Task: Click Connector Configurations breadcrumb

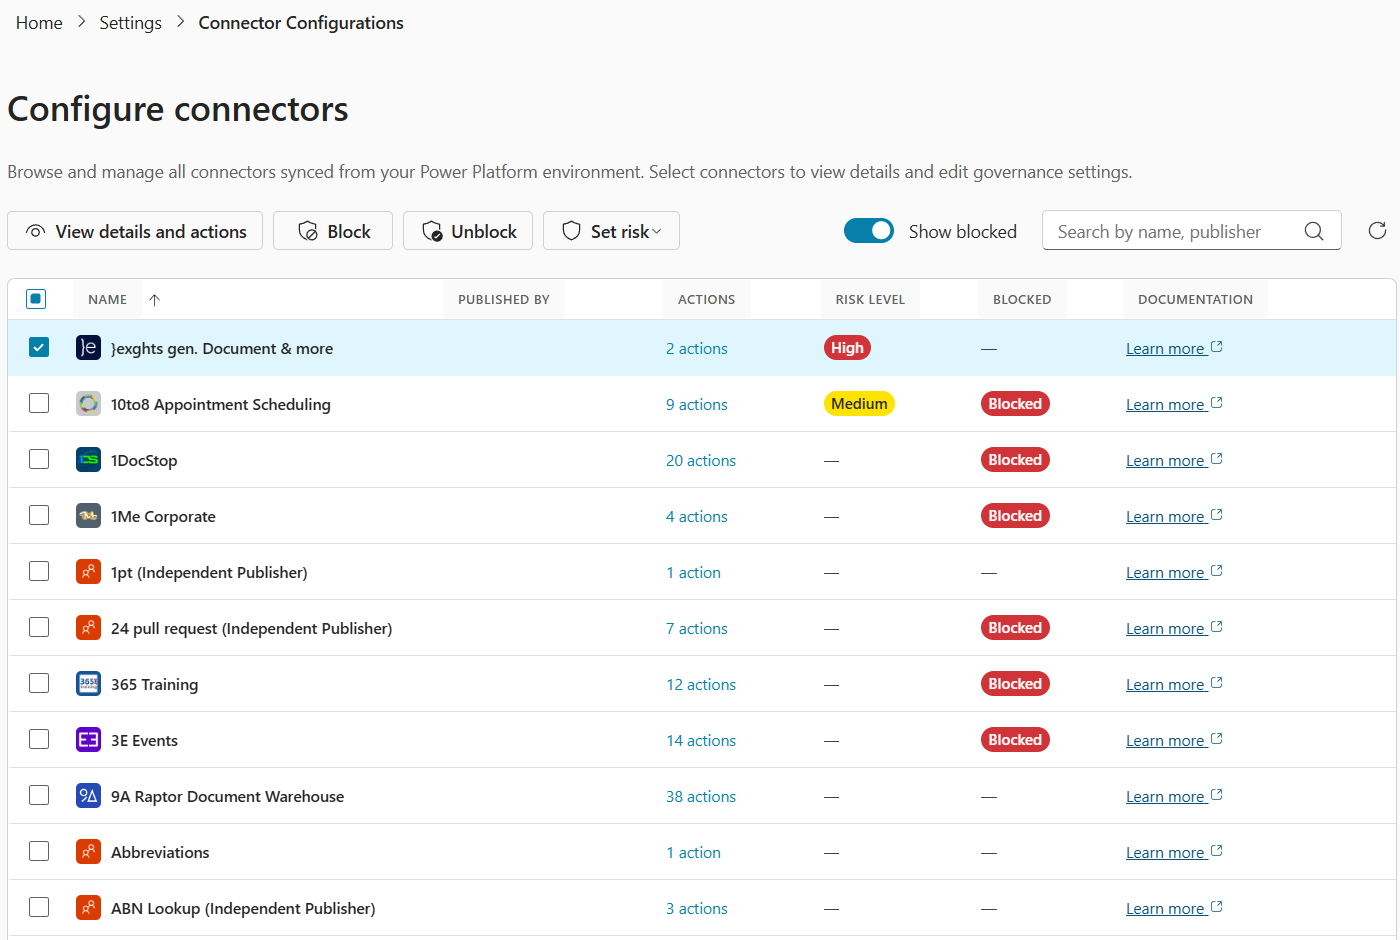Action: 301,23
